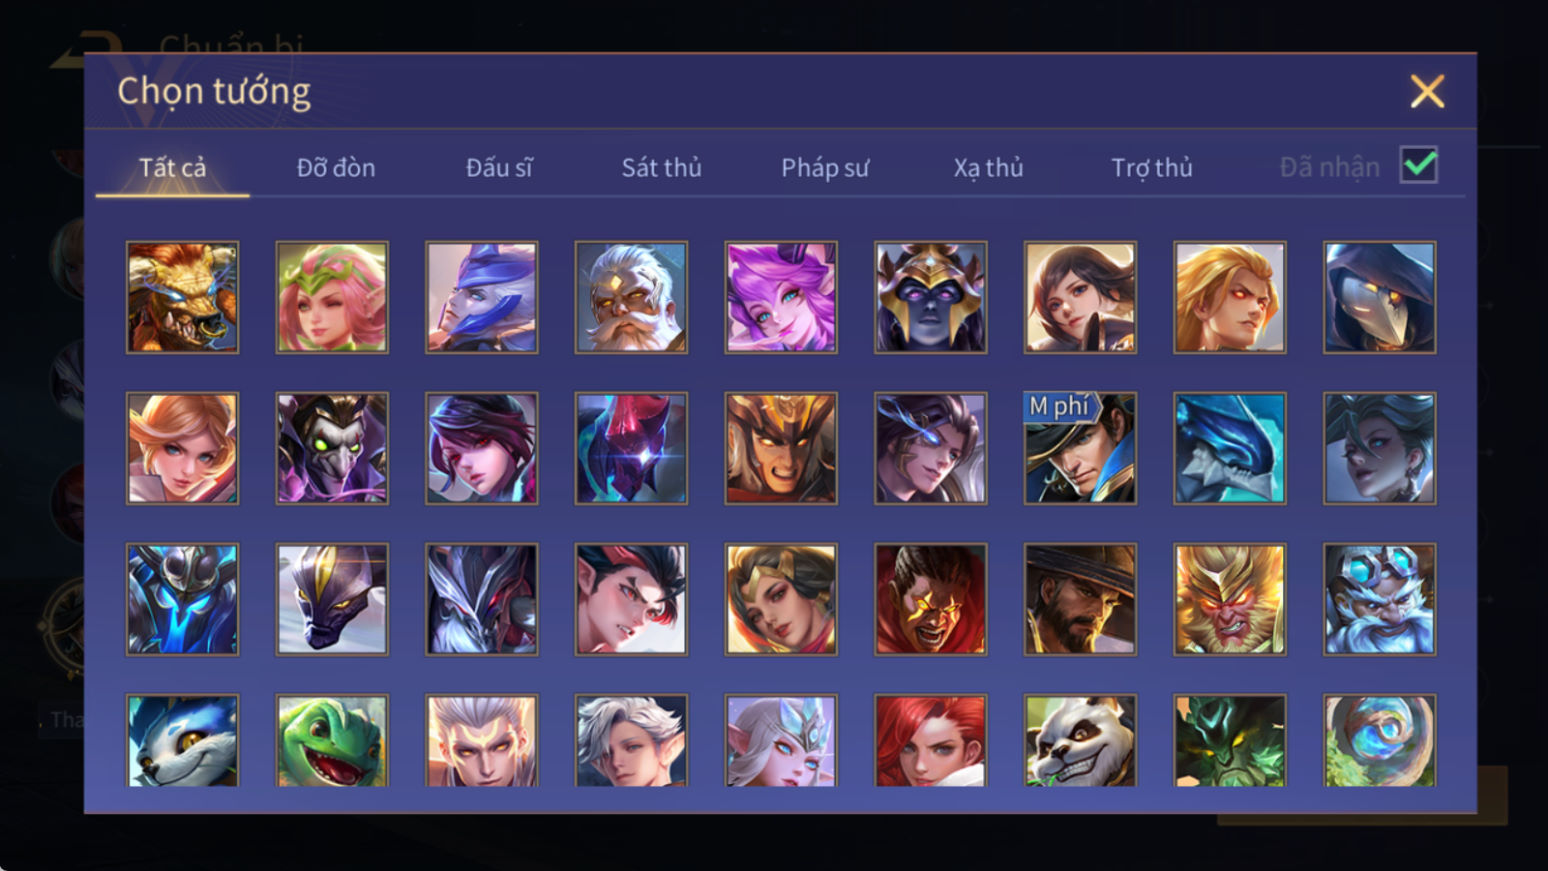The height and width of the screenshot is (871, 1548).
Task: Toggle the Đã nhận checkbox
Action: [x=1419, y=165]
